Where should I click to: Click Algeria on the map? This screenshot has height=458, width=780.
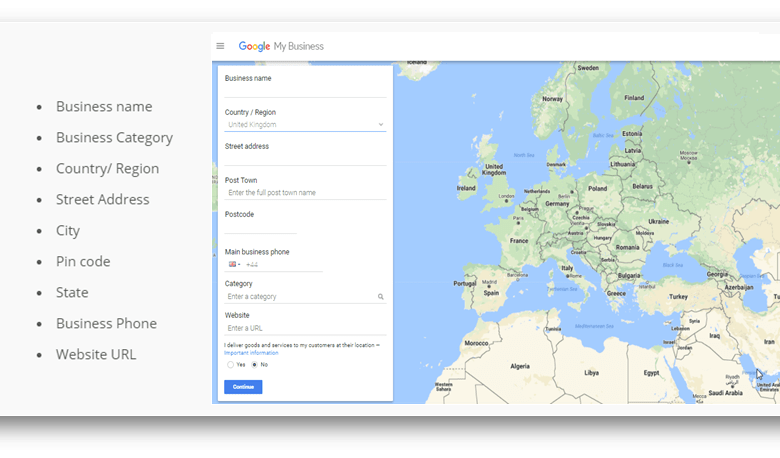pos(520,366)
